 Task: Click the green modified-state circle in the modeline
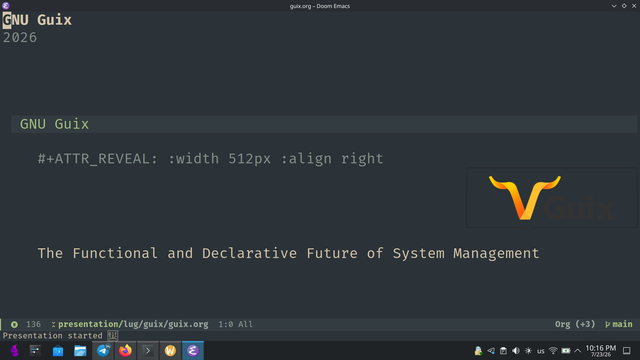click(14, 324)
